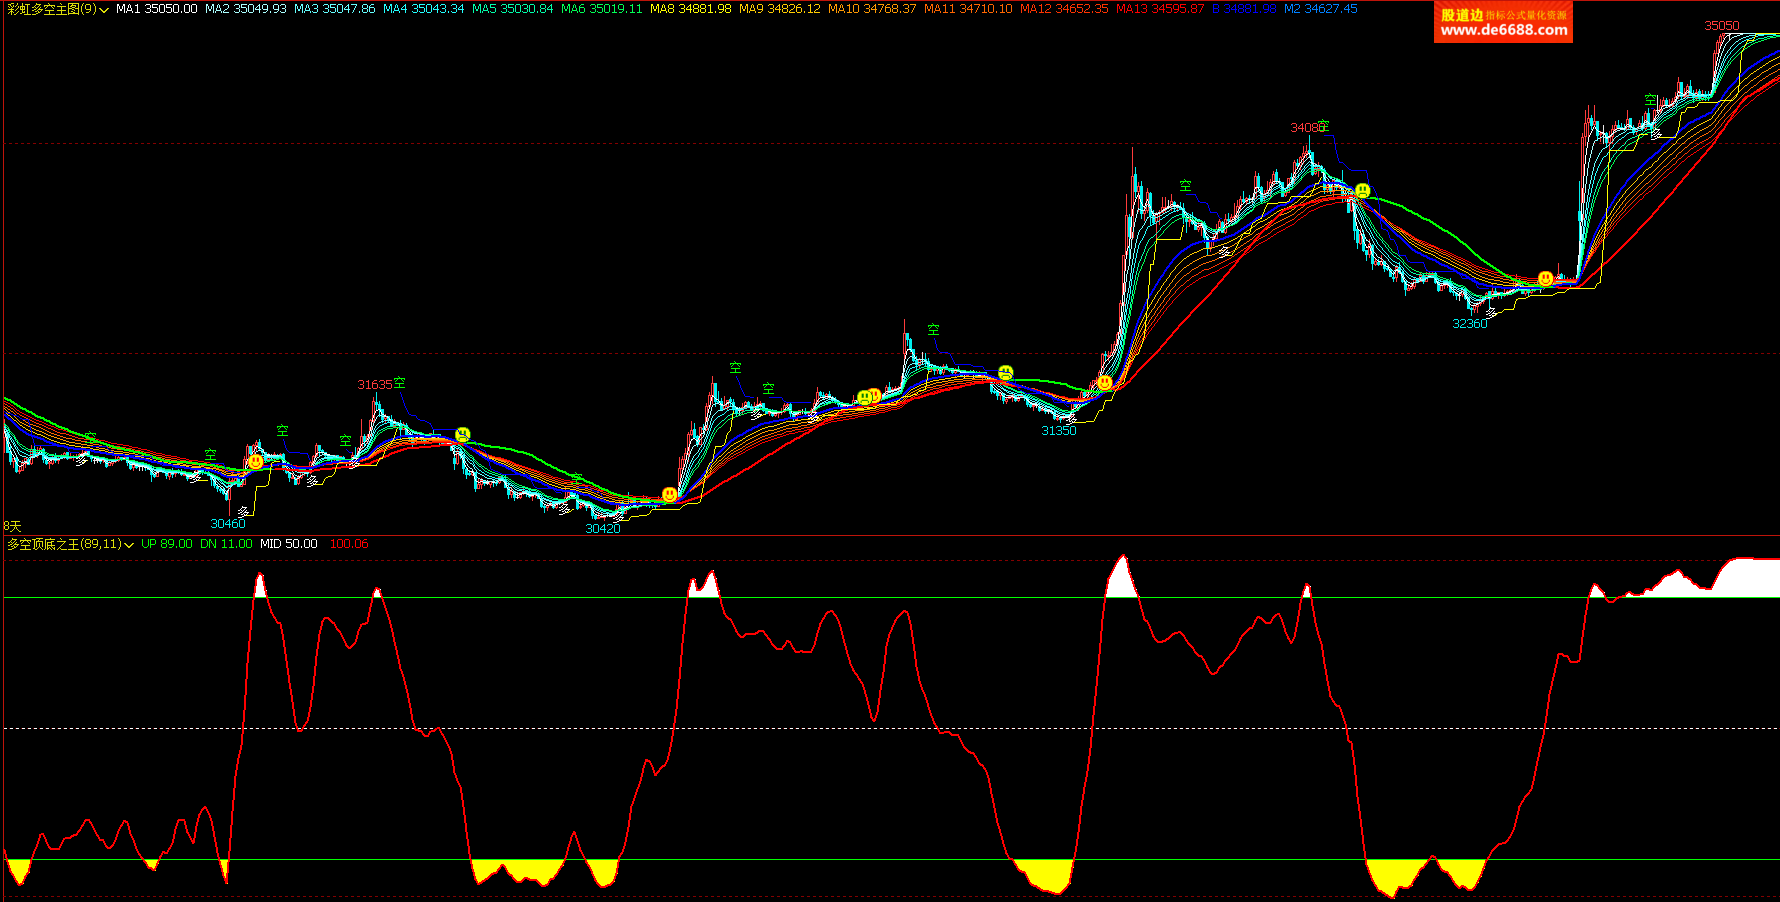Image resolution: width=1780 pixels, height=902 pixels.
Task: Click the smiley icon right of 31350 low
Action: click(x=1104, y=382)
